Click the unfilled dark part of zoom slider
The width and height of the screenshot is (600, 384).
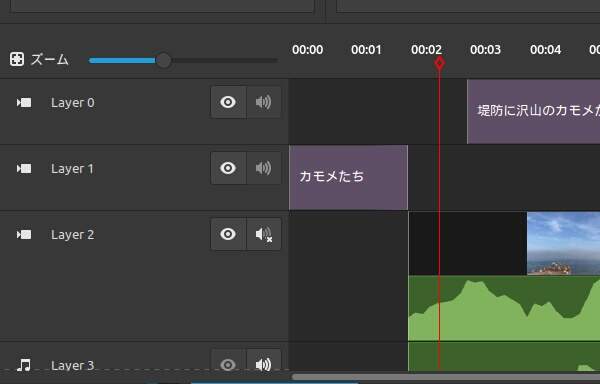(x=224, y=60)
